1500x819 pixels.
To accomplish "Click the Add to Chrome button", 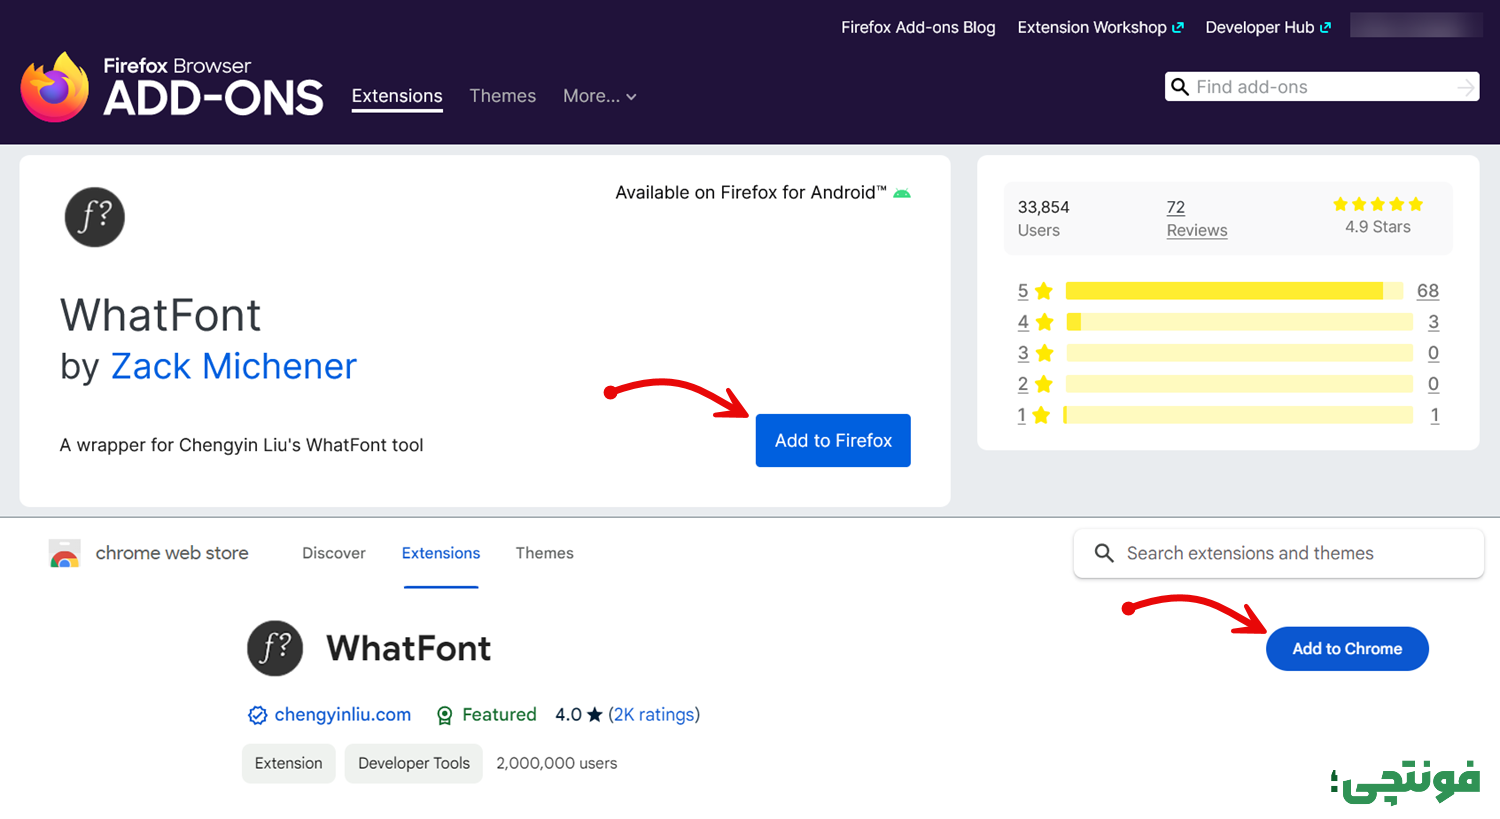I will (1347, 649).
